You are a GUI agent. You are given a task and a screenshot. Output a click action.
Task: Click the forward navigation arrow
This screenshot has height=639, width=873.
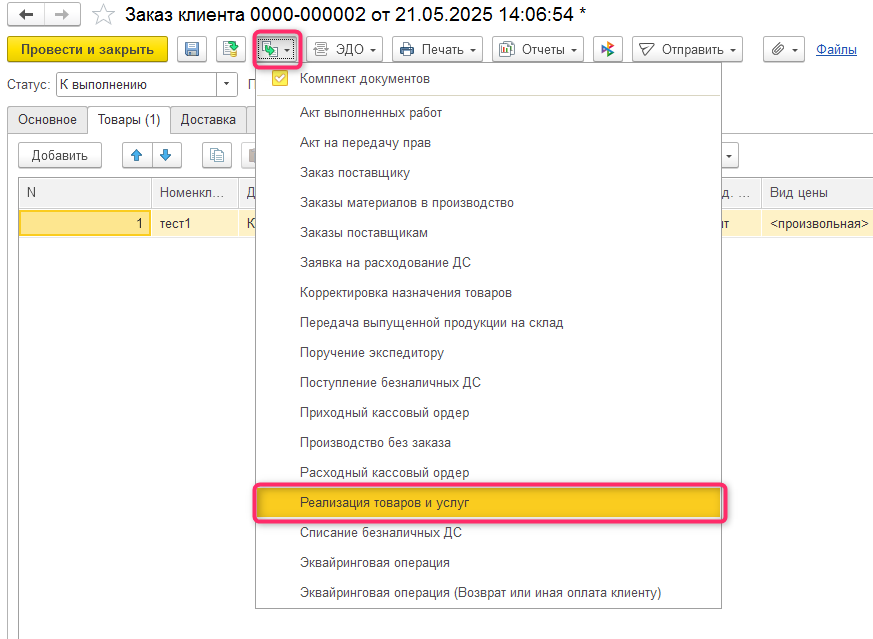[61, 15]
